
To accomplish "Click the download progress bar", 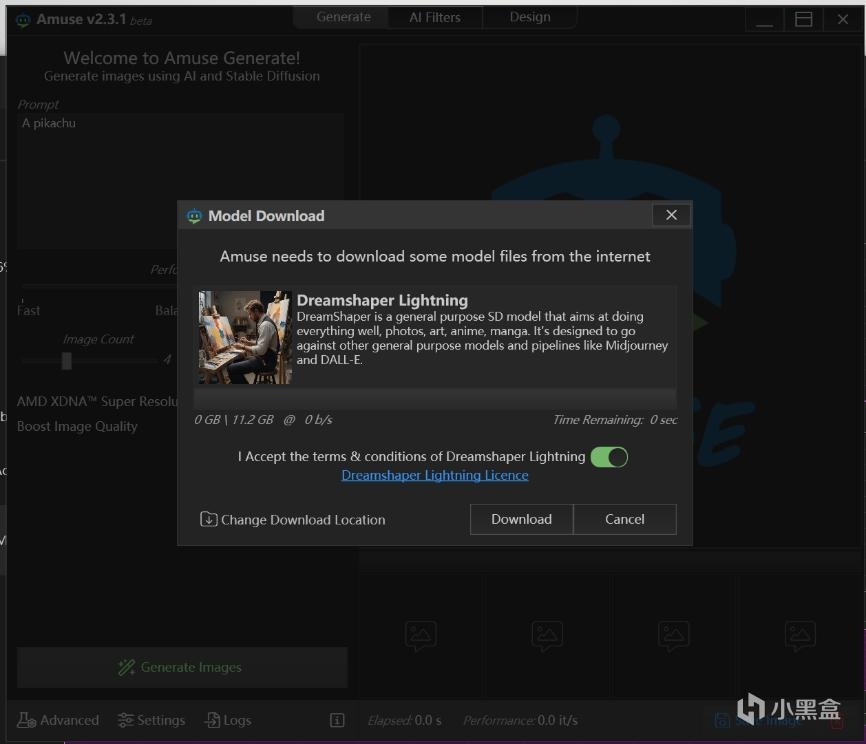I will 435,399.
